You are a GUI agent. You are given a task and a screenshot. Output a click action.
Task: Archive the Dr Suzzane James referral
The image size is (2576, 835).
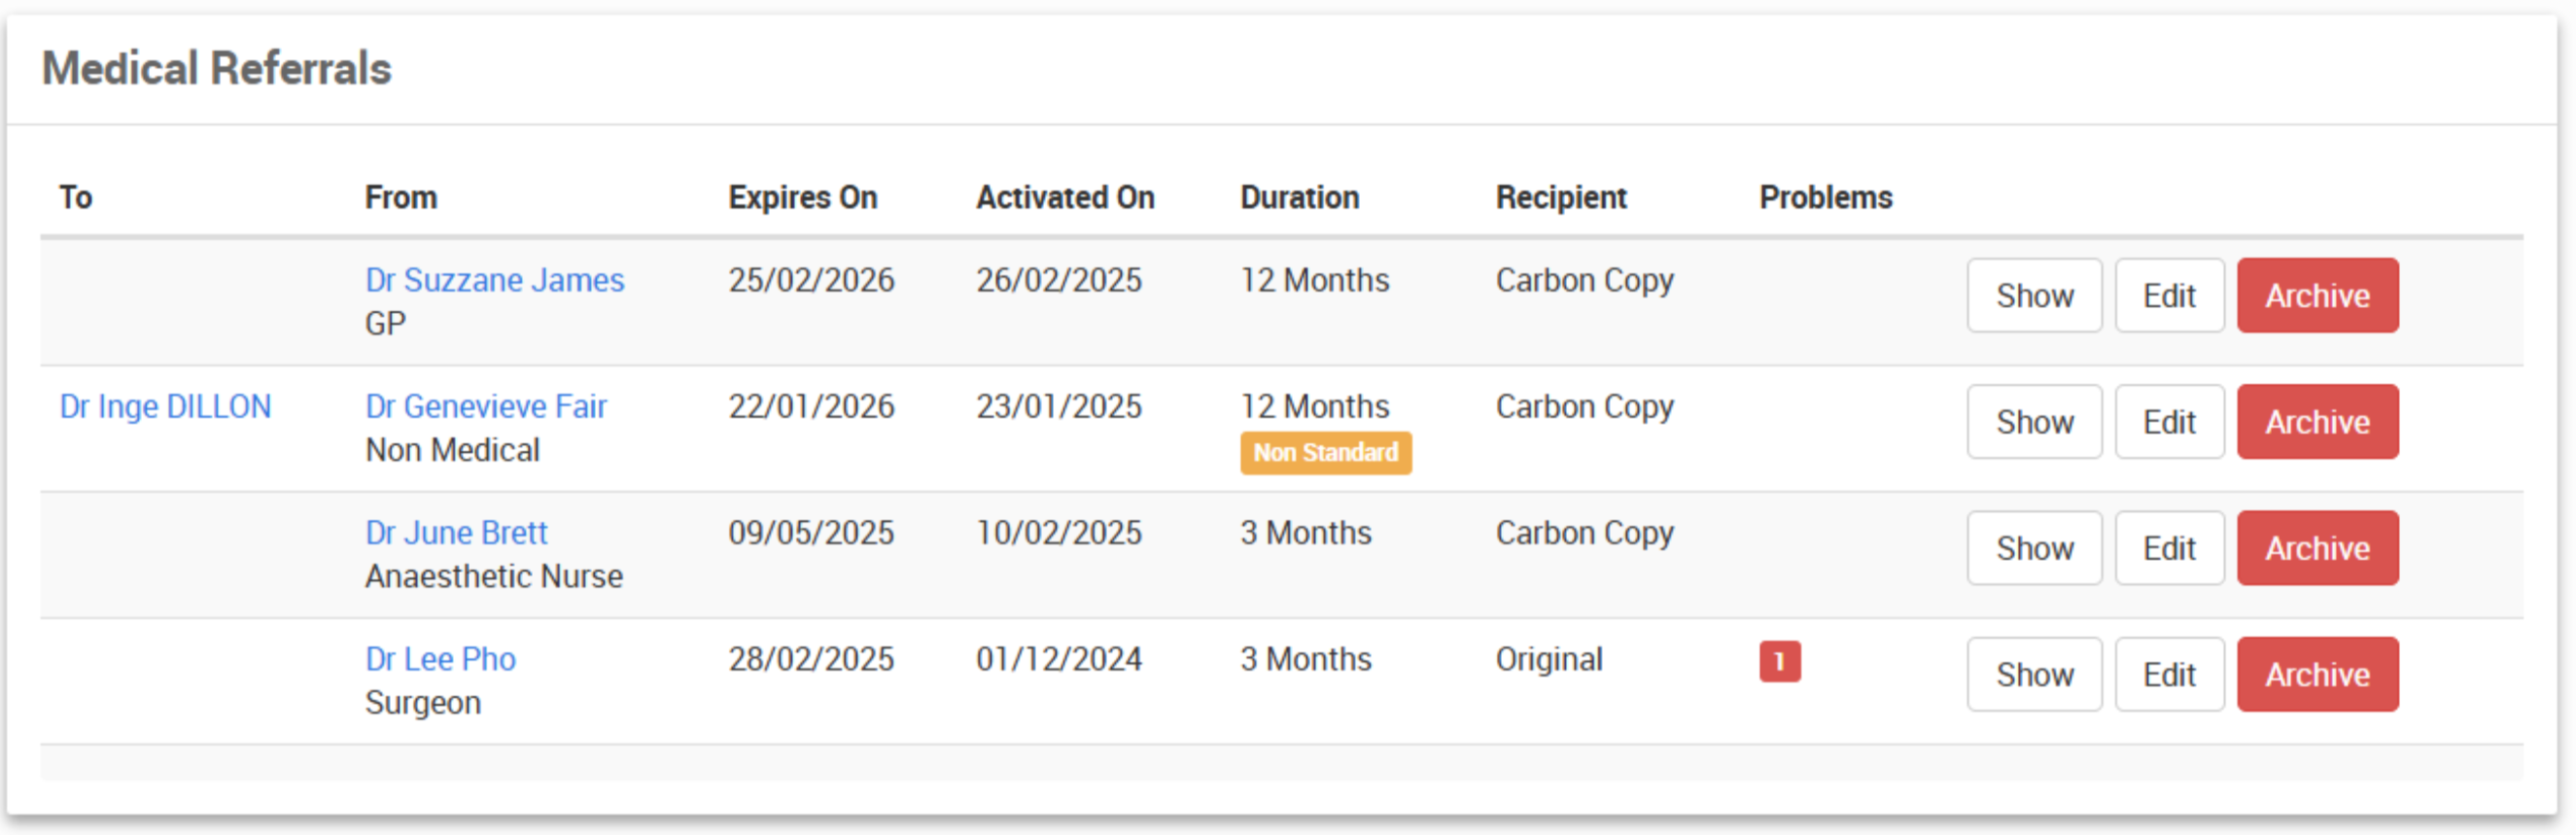pyautogui.click(x=2316, y=296)
